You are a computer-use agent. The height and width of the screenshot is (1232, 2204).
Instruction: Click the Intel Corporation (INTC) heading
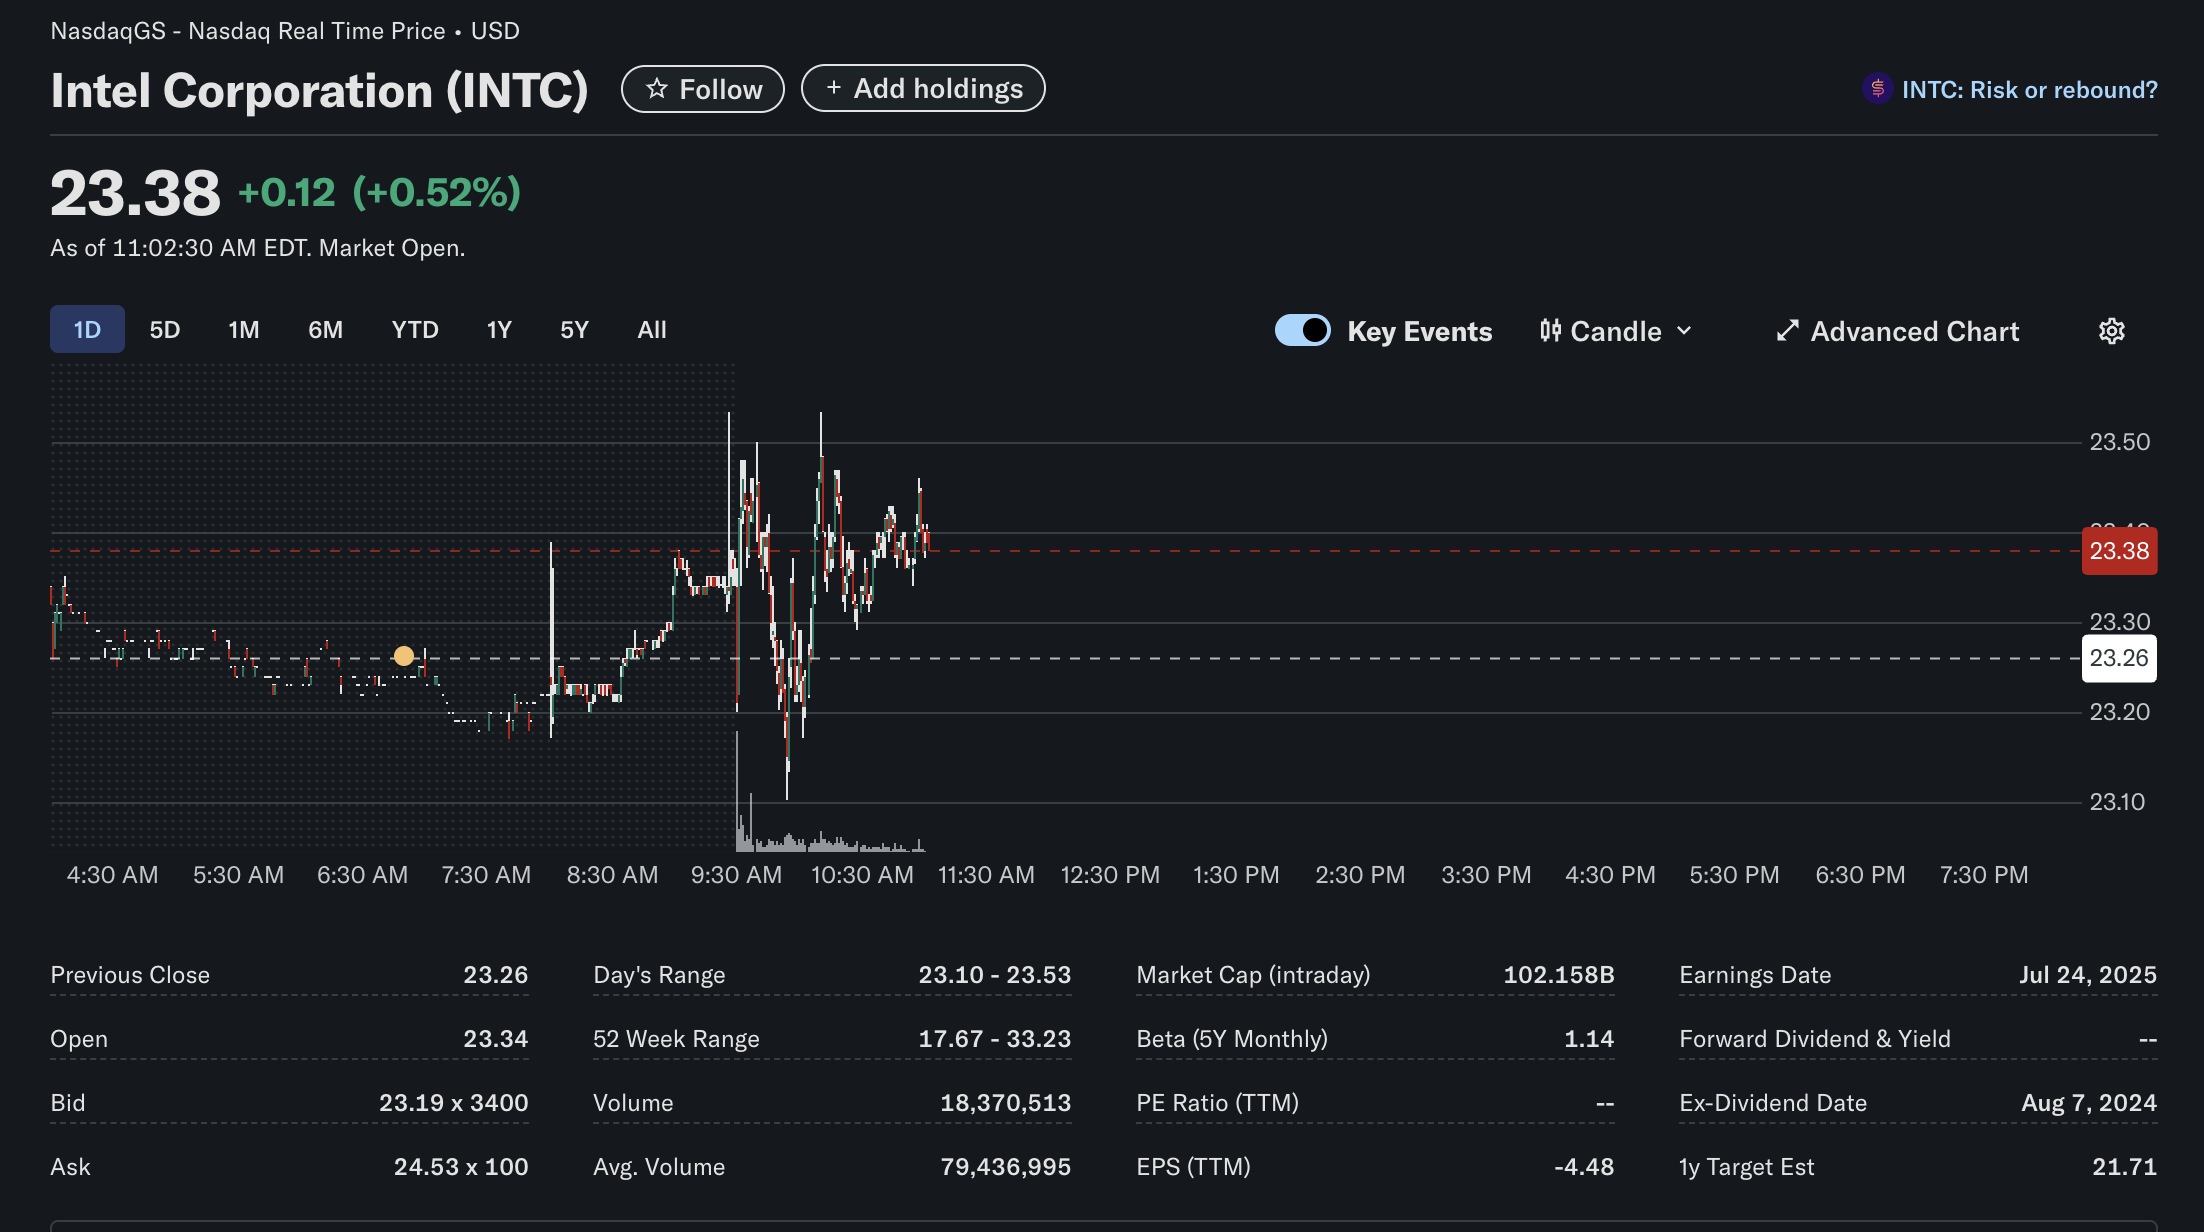click(319, 91)
